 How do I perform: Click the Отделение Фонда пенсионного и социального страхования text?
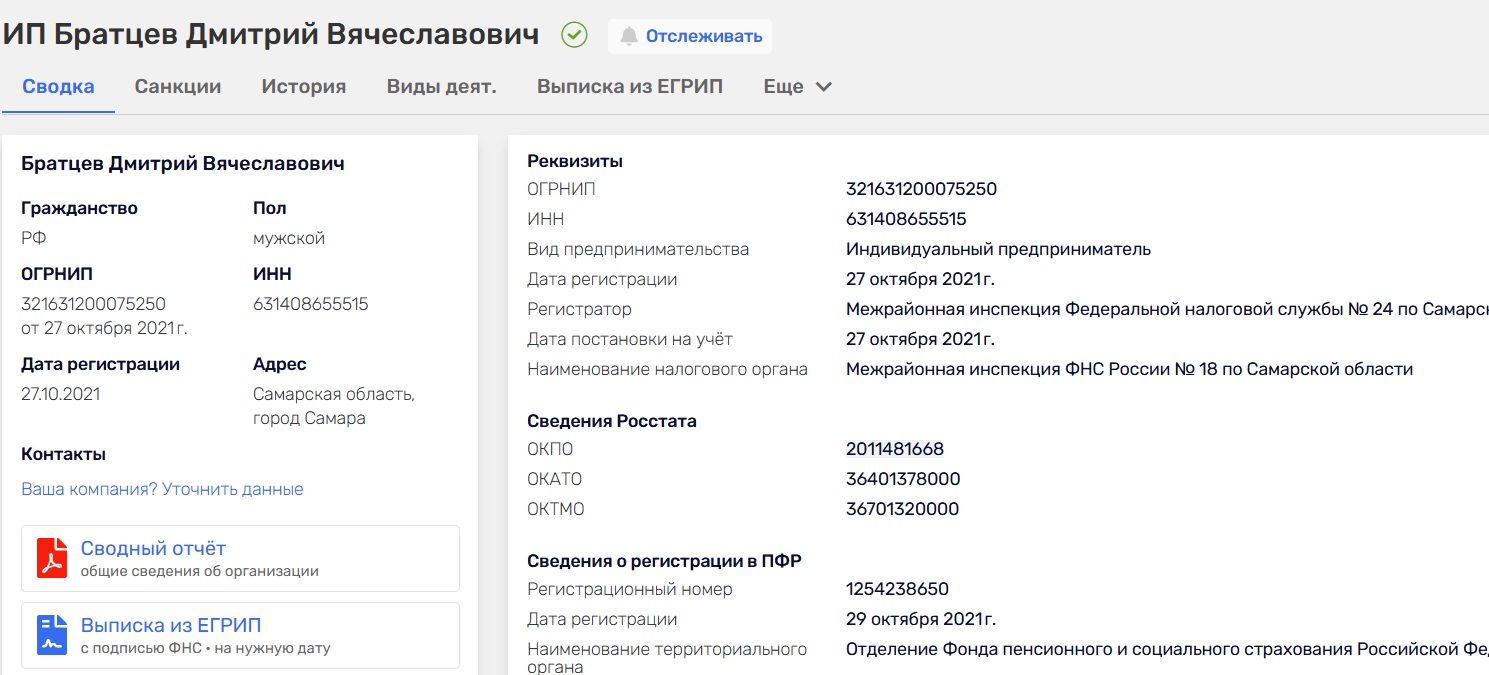click(x=1167, y=649)
